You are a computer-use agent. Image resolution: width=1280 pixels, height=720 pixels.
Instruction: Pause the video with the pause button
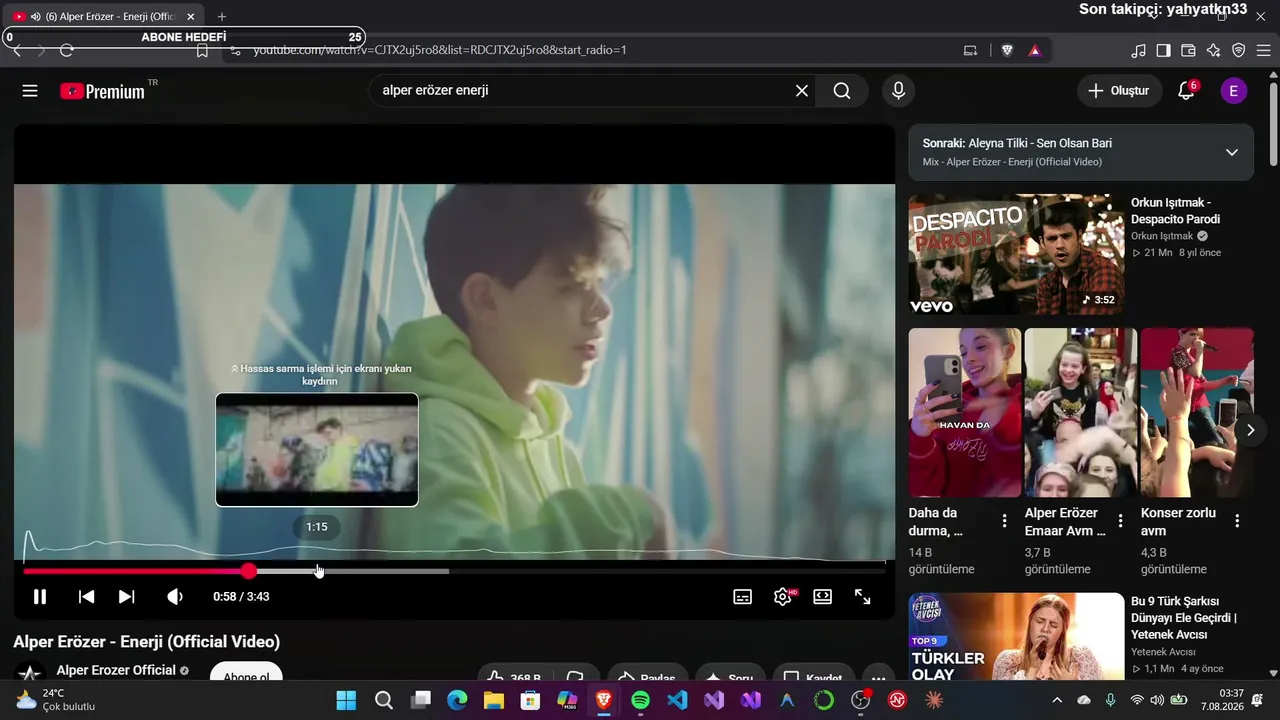(40, 597)
